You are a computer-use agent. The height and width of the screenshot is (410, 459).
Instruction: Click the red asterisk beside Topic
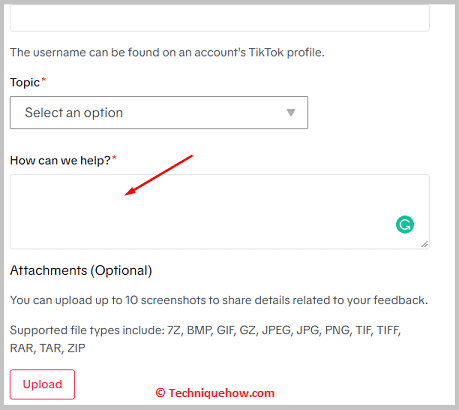click(43, 80)
